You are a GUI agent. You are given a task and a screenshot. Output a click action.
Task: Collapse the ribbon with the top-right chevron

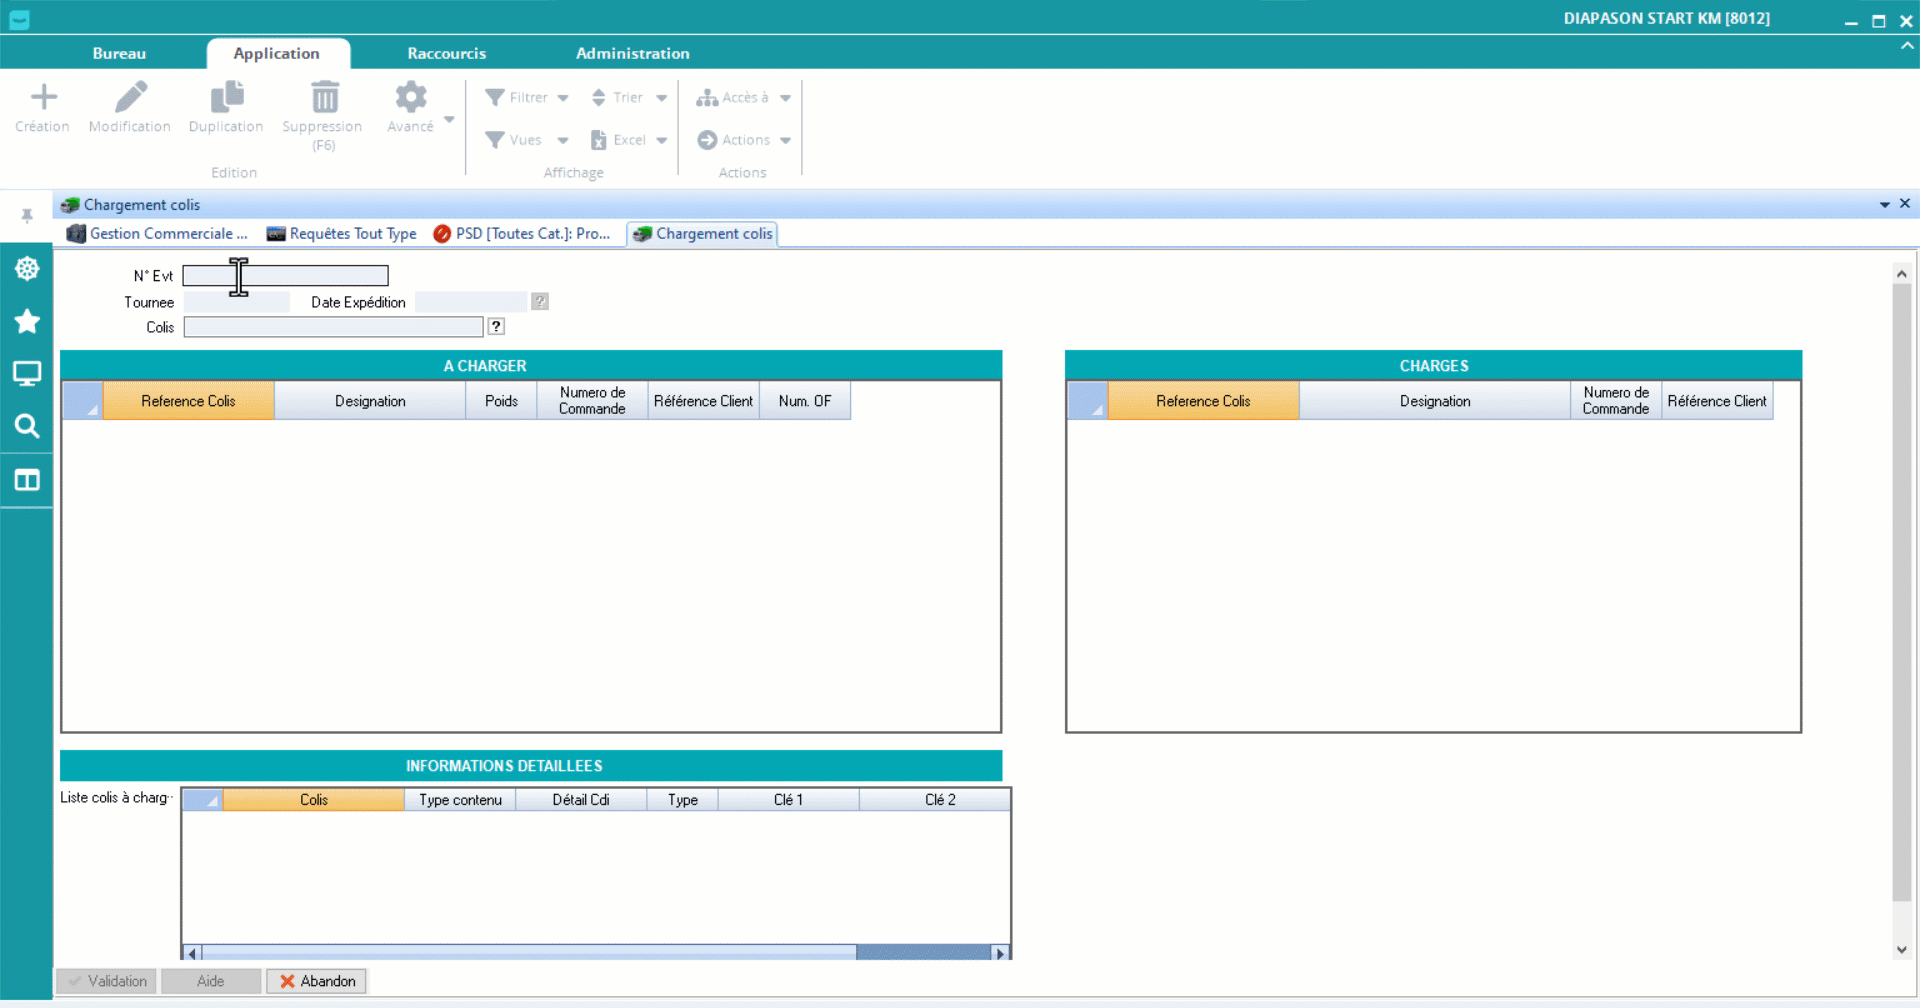[1907, 46]
